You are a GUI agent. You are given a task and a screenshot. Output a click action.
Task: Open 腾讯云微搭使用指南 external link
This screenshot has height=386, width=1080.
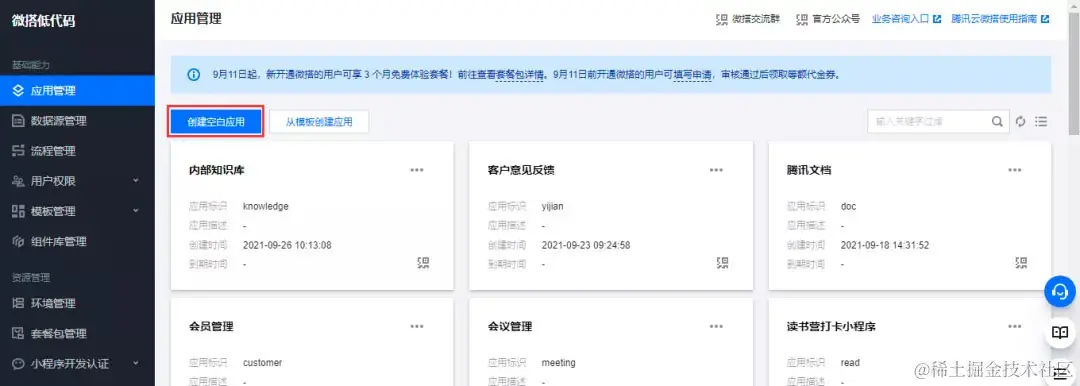[x=1000, y=19]
